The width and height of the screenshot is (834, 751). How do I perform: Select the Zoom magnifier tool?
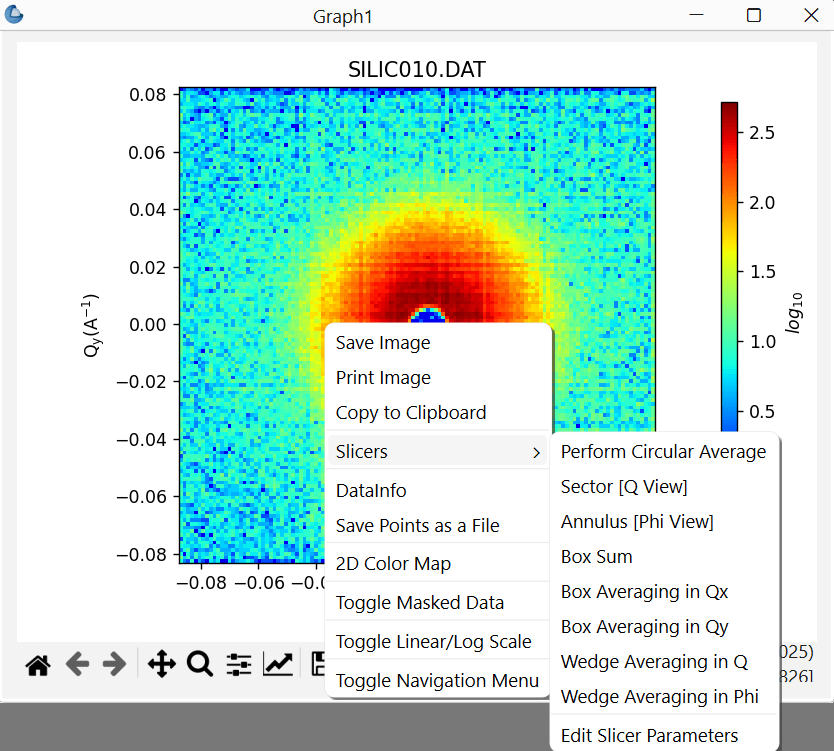[200, 664]
